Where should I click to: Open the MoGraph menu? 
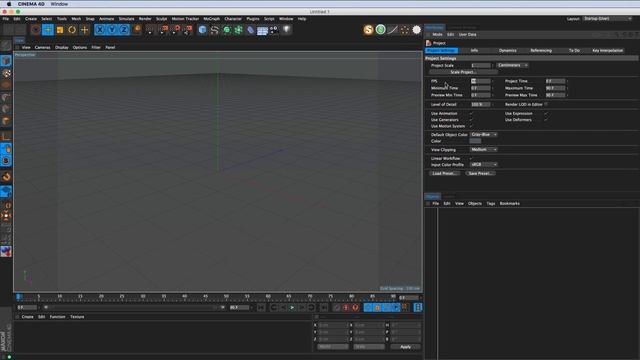[x=211, y=19]
